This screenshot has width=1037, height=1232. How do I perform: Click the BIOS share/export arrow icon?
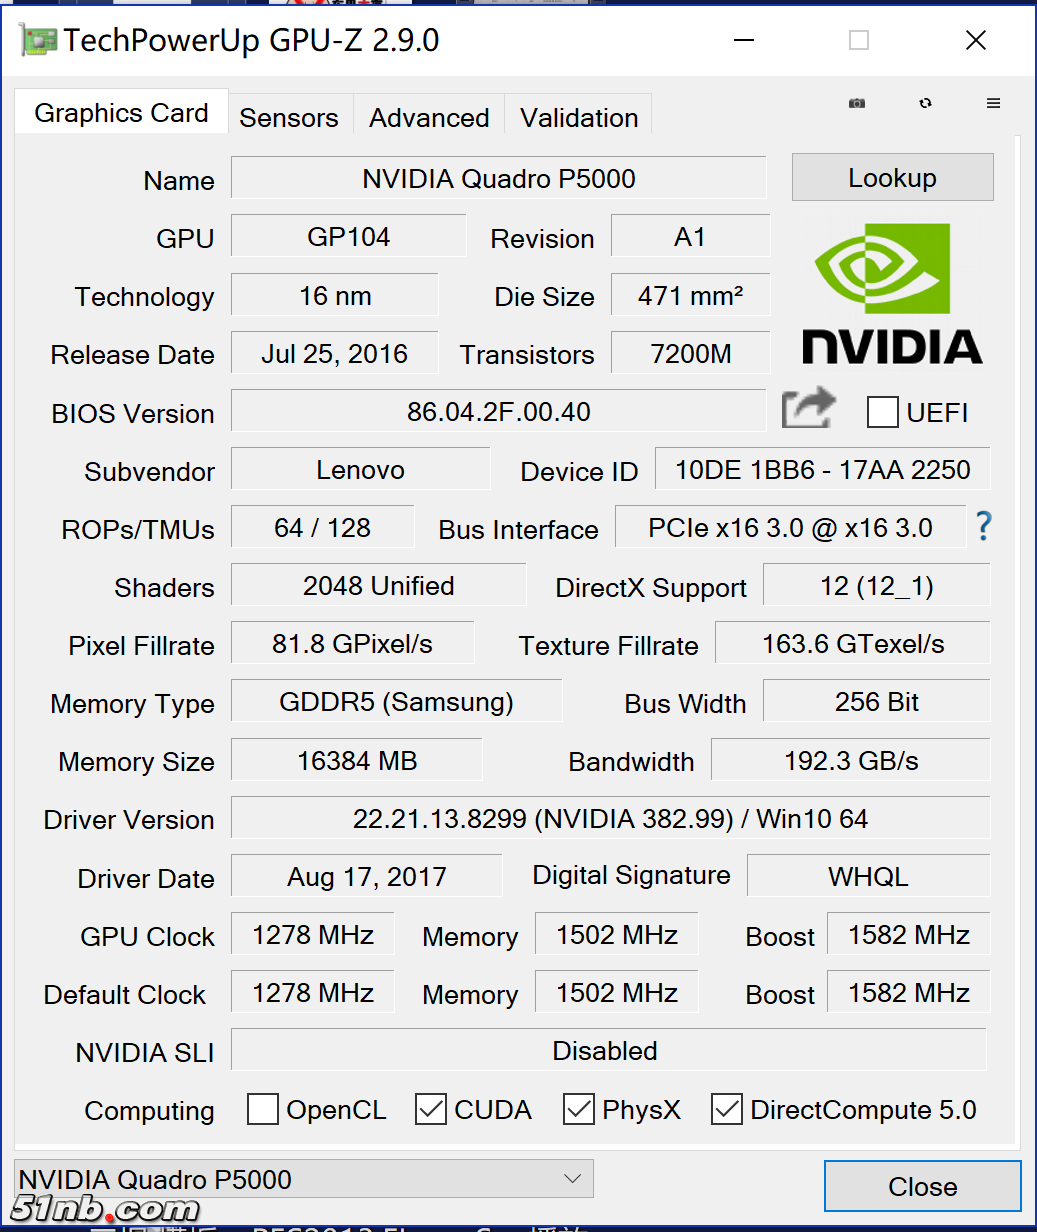pos(807,409)
